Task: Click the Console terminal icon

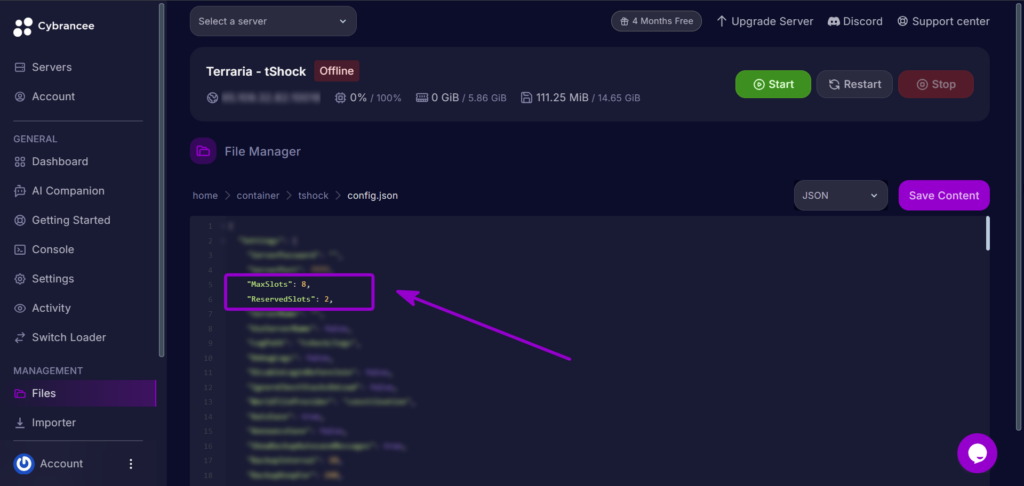Action: (20, 250)
